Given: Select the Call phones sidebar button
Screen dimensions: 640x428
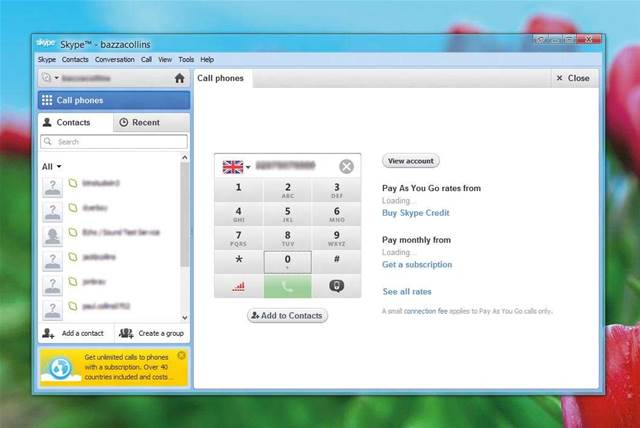Looking at the screenshot, I should [114, 100].
